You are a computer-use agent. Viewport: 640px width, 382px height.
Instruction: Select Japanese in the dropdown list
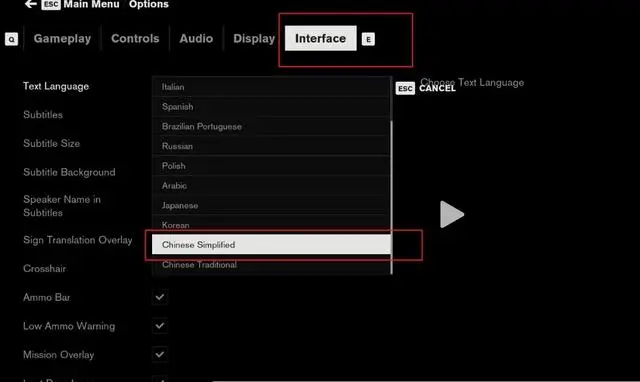[271, 205]
